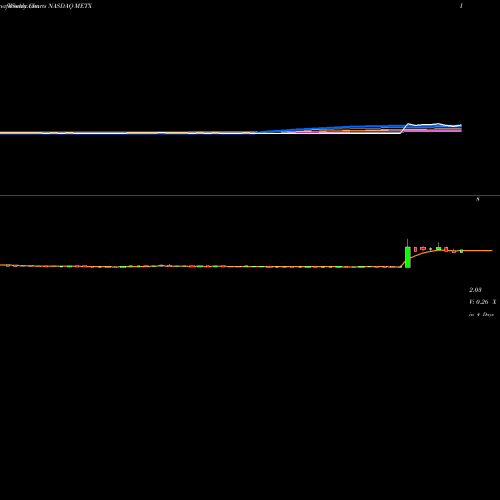Click the axis label 1 at upper right
This screenshot has height=500, width=500.
coord(461,6)
